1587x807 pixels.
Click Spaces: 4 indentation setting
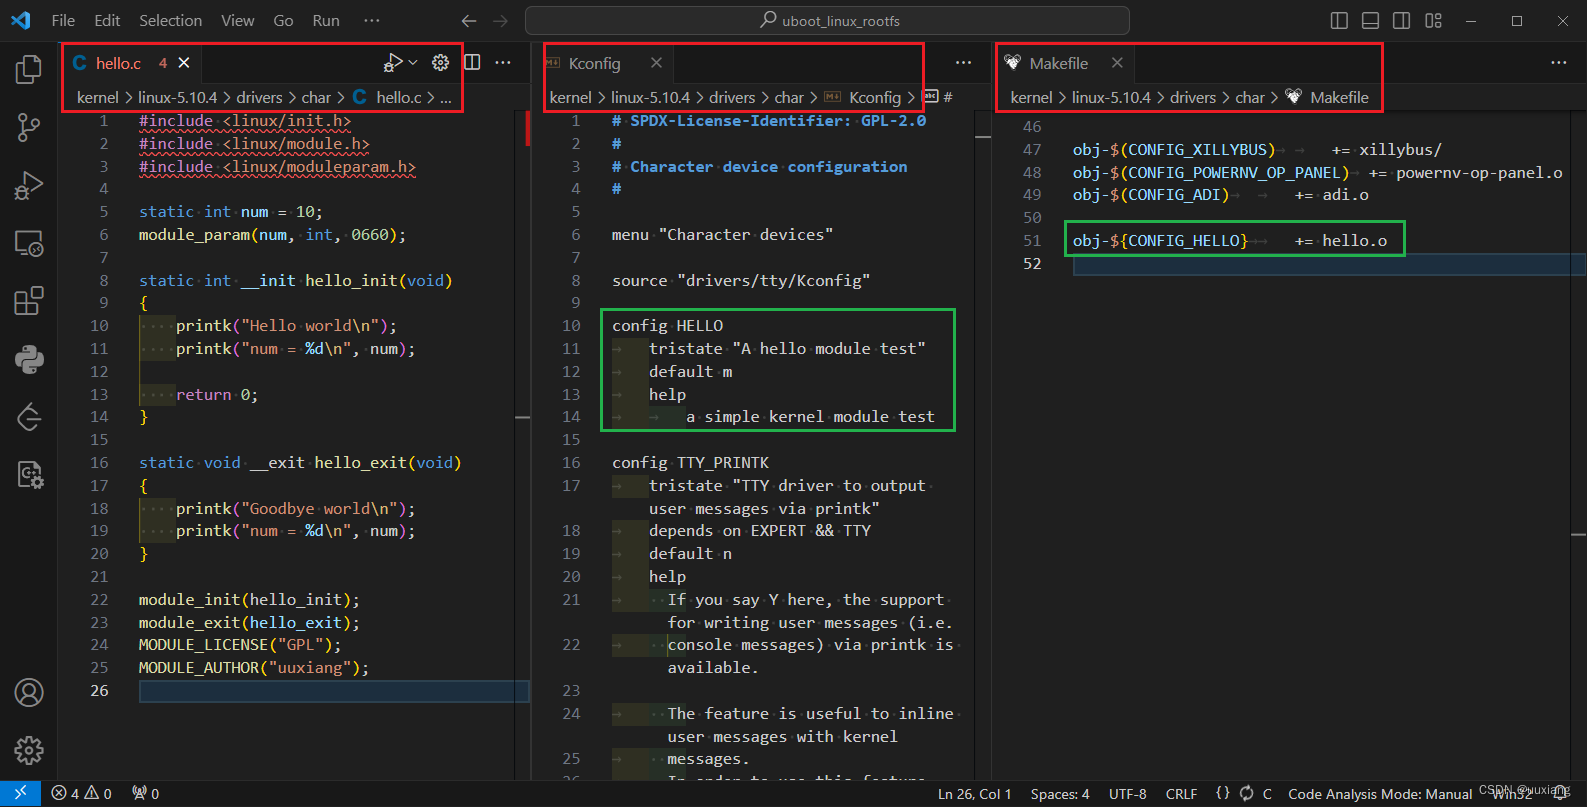(1060, 794)
